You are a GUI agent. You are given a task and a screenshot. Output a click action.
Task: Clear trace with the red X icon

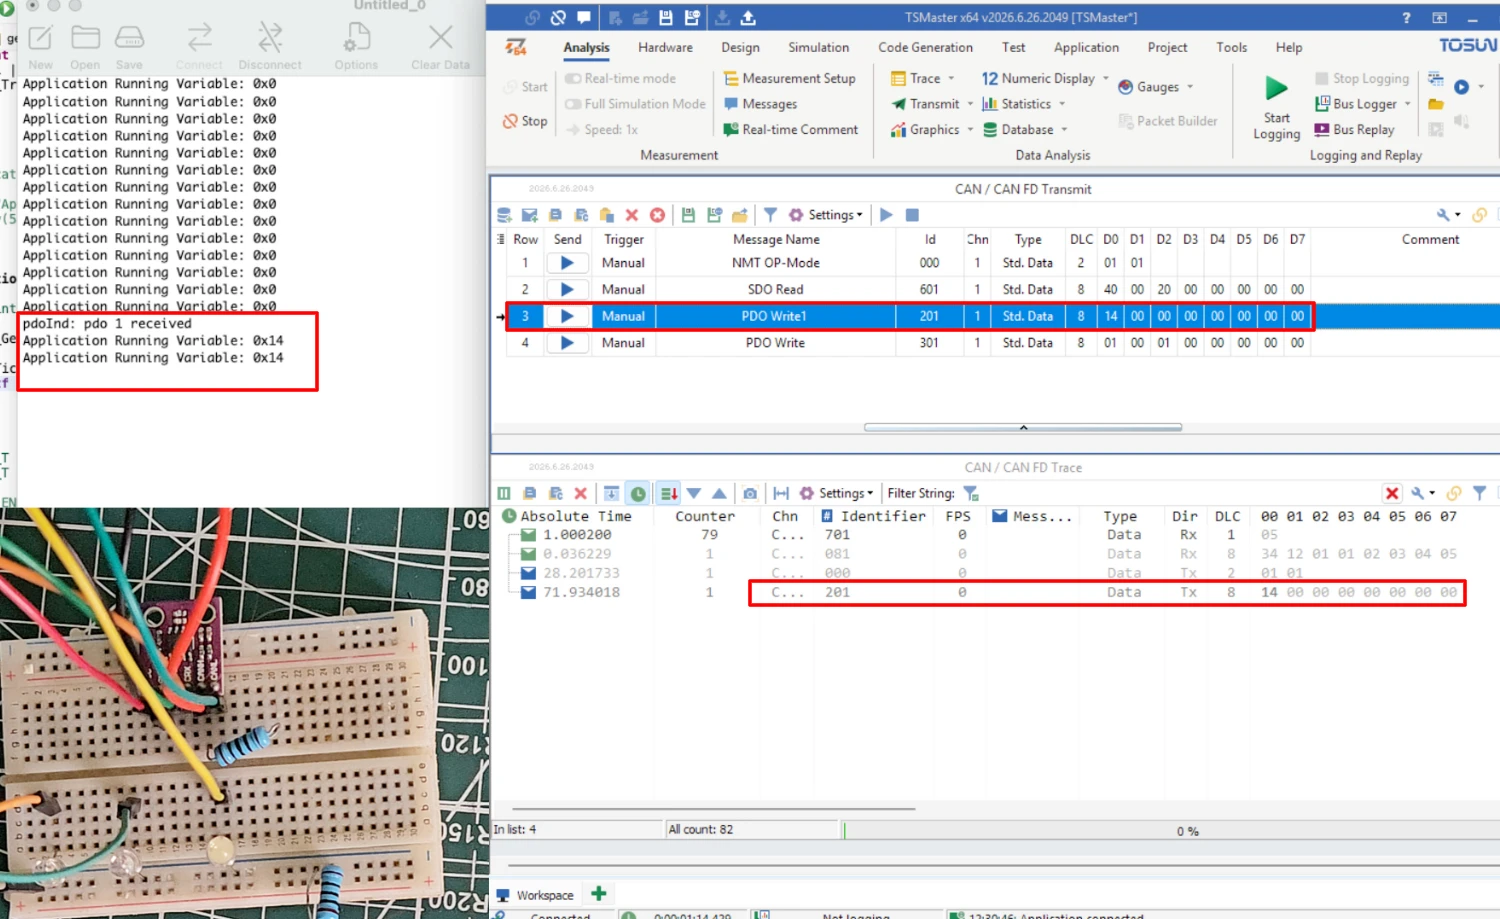click(580, 493)
